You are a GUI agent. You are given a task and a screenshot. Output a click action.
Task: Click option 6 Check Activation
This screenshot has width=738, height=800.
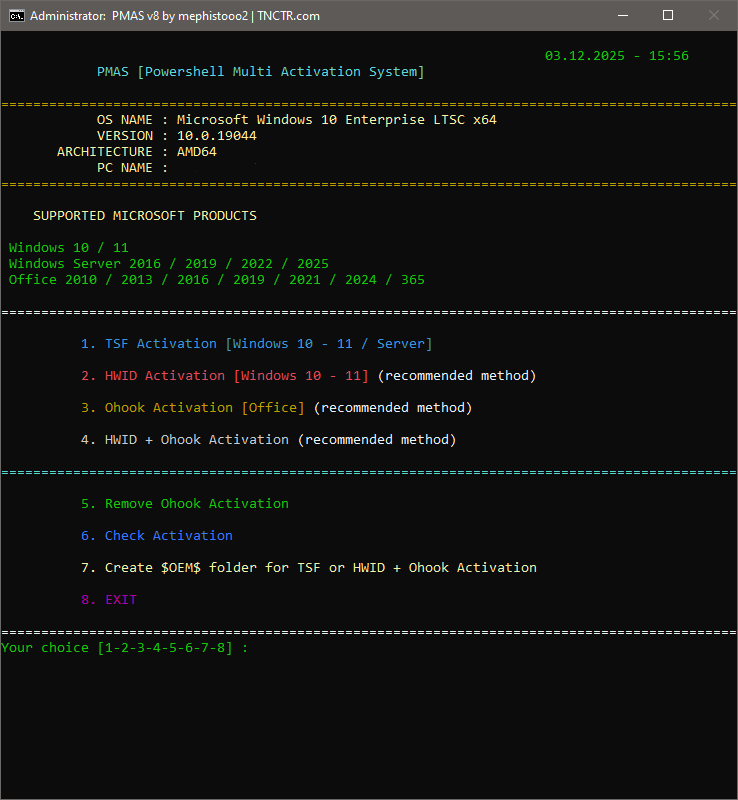point(157,536)
